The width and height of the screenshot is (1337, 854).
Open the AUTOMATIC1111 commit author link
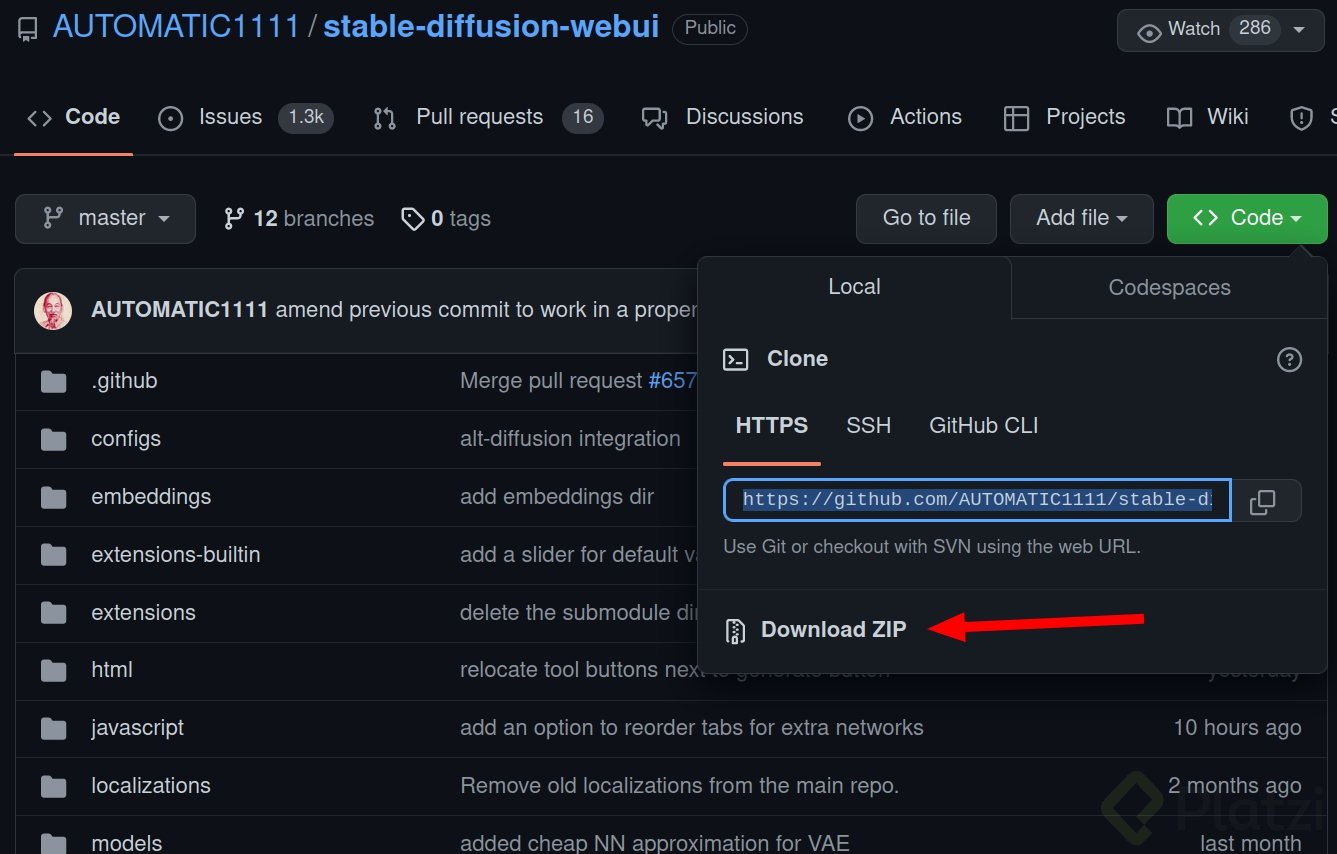(x=180, y=310)
